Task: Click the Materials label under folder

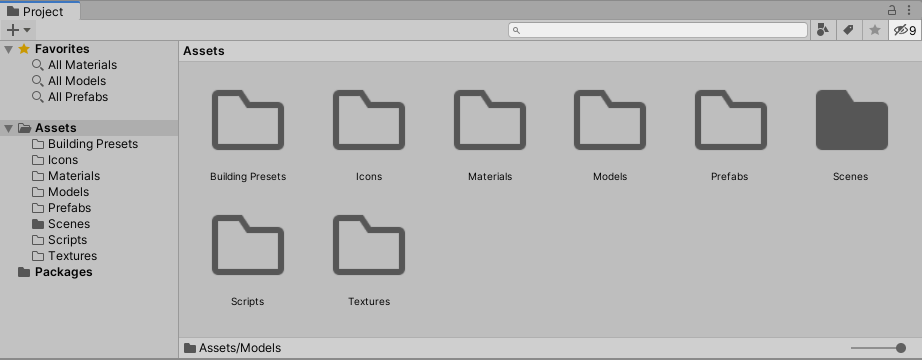Action: (490, 176)
